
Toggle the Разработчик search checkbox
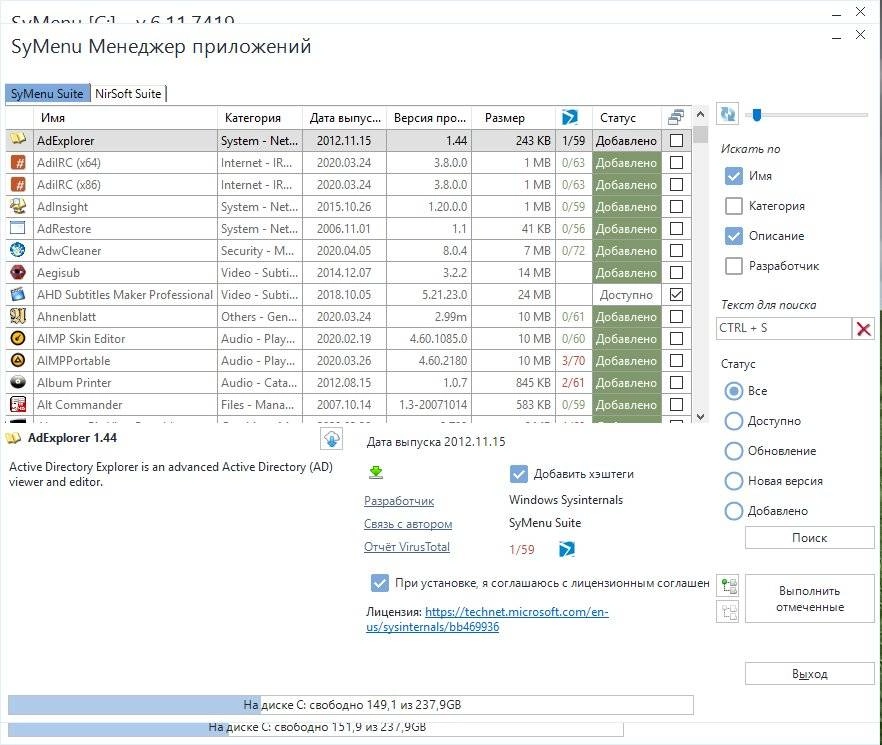pos(734,266)
